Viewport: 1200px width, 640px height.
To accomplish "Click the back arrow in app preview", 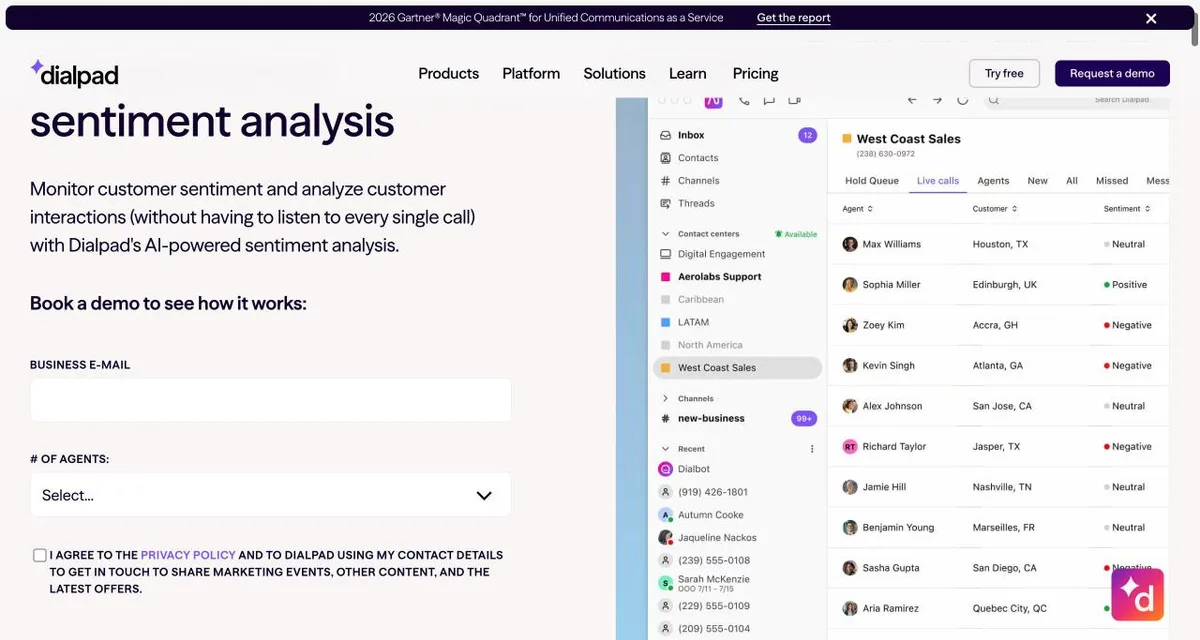I will click(911, 100).
